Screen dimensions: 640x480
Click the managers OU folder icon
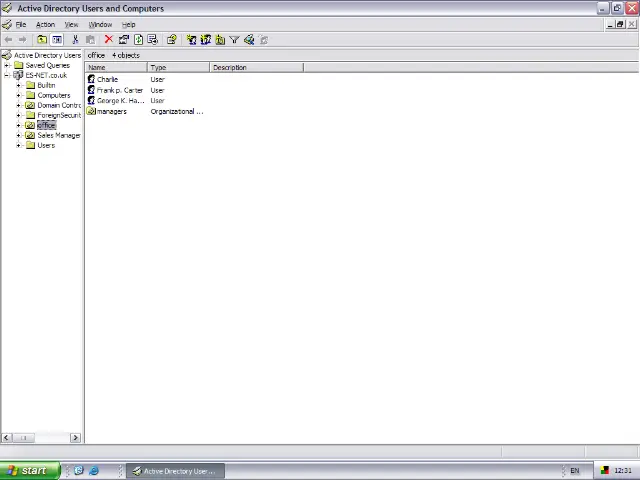tap(91, 111)
